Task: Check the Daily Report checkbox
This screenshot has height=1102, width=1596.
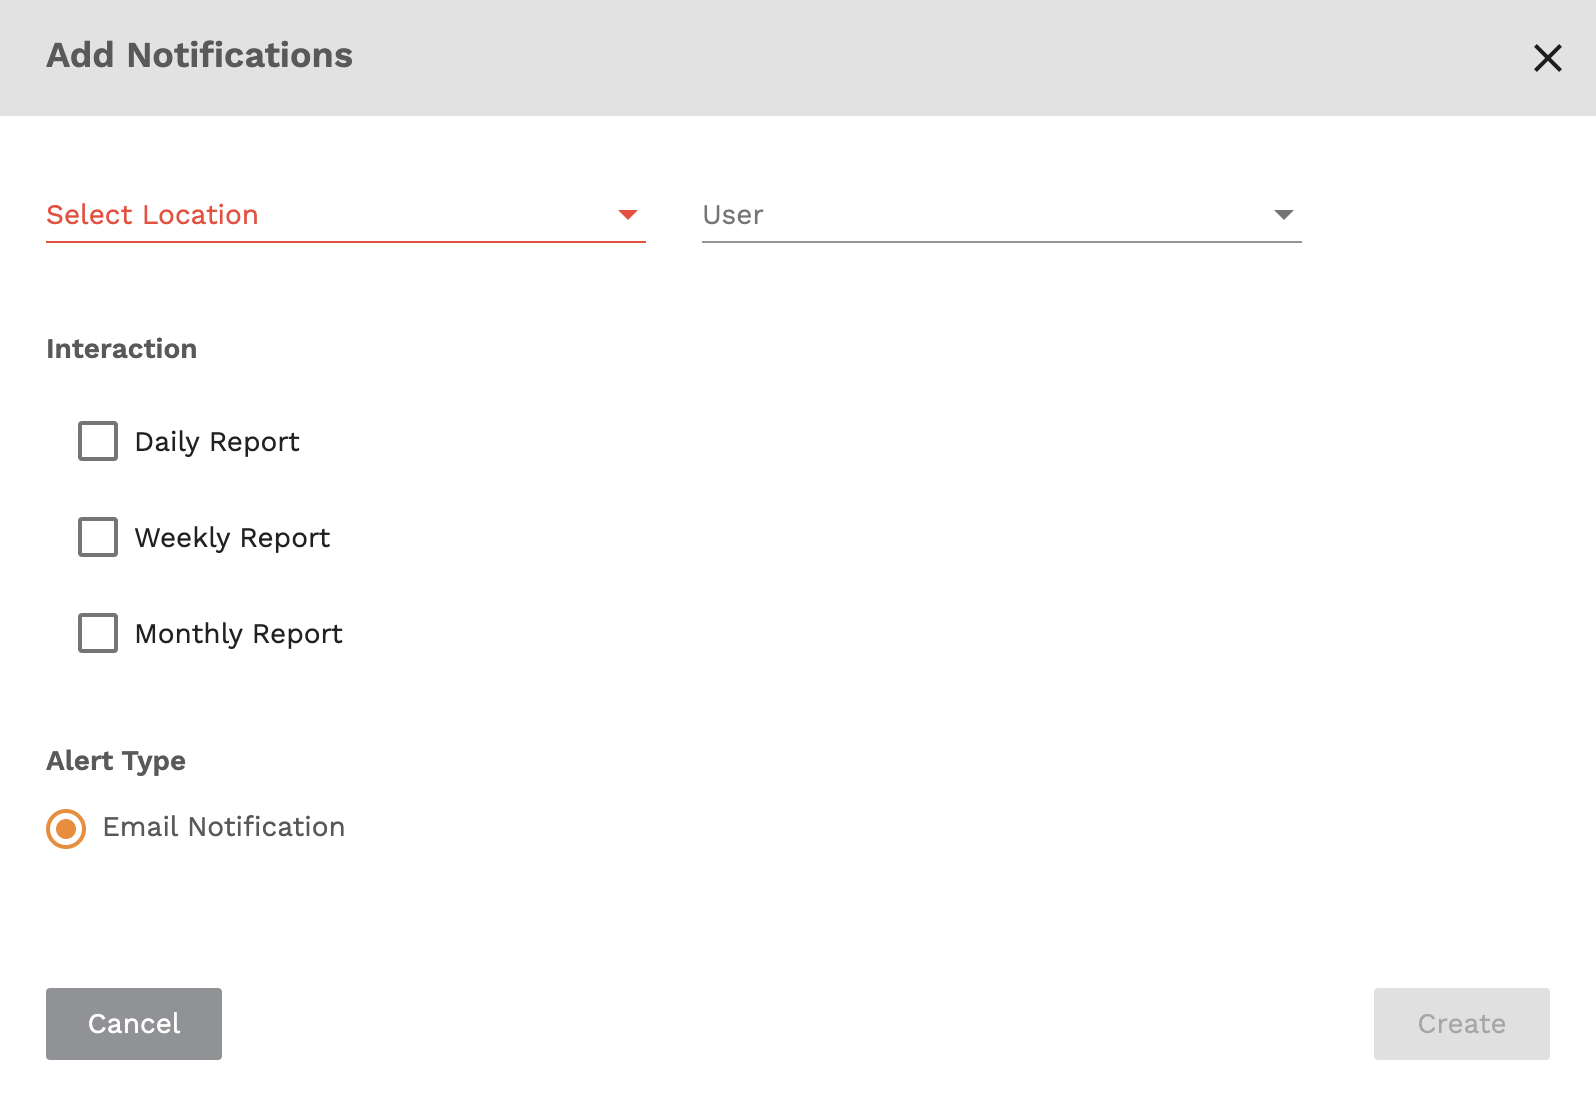Action: pyautogui.click(x=98, y=441)
